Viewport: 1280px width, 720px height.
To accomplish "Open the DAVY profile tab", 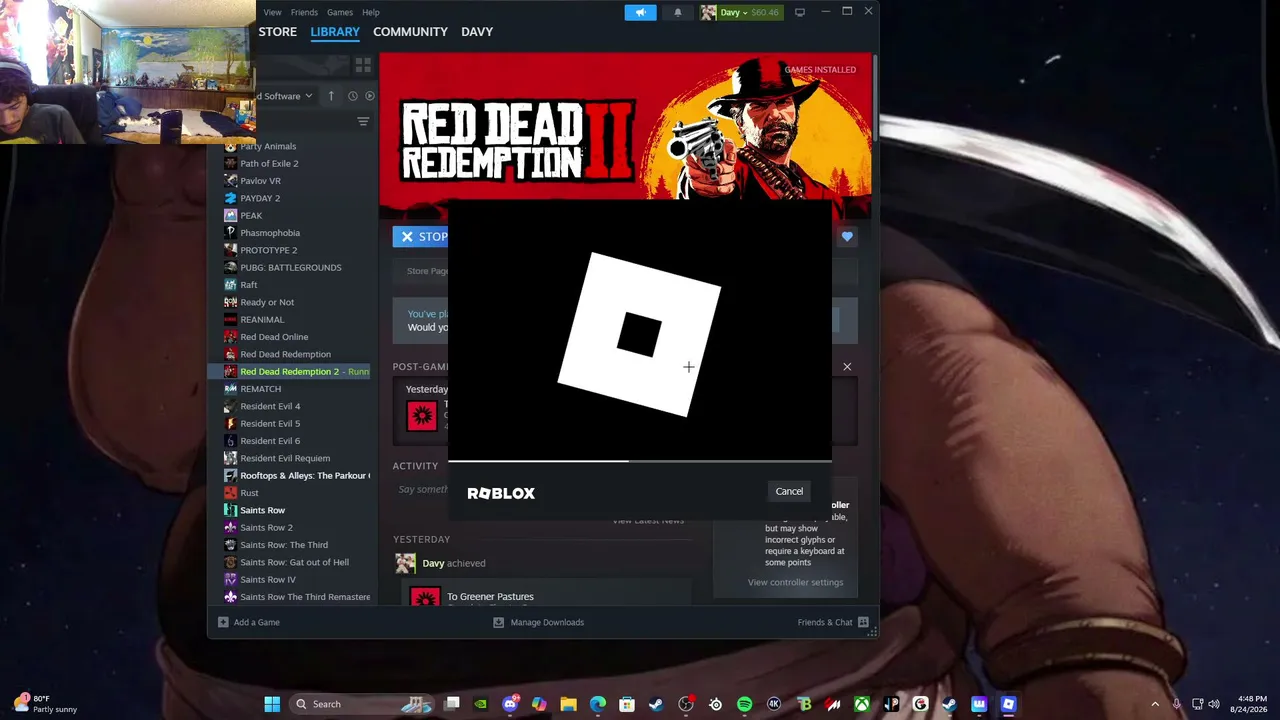I will (477, 32).
